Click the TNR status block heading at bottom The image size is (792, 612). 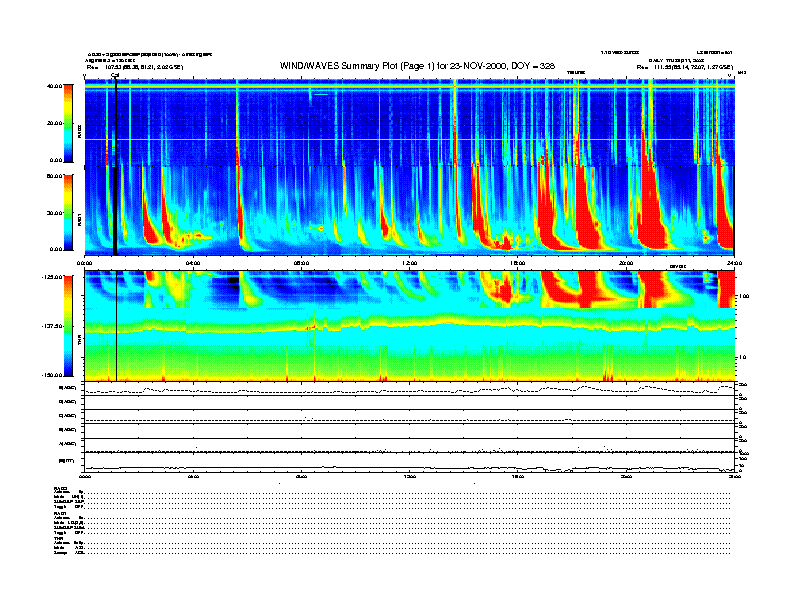(58, 539)
